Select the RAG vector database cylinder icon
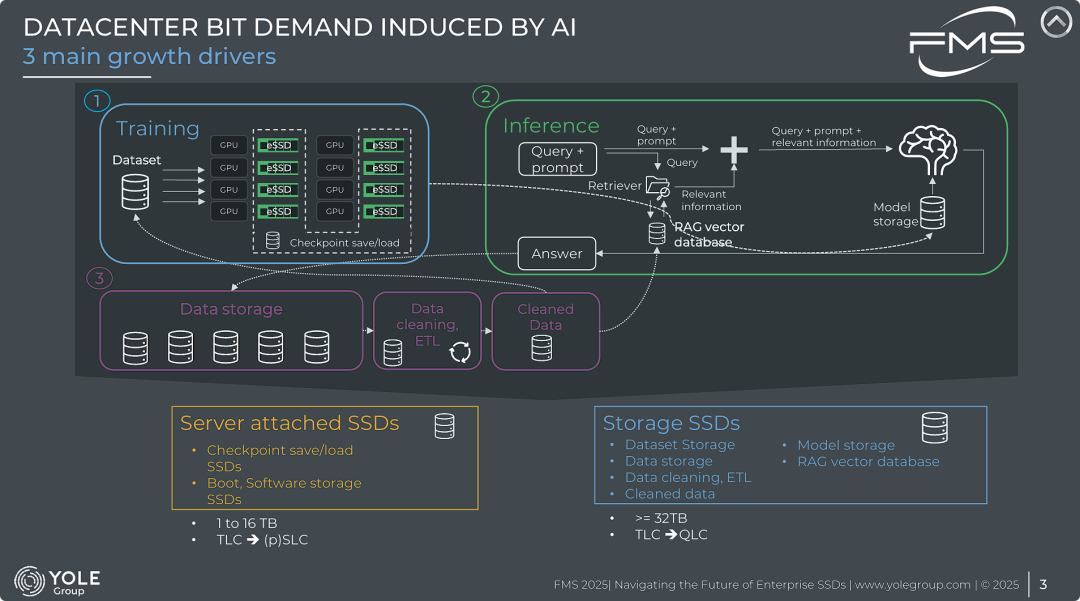 657,233
